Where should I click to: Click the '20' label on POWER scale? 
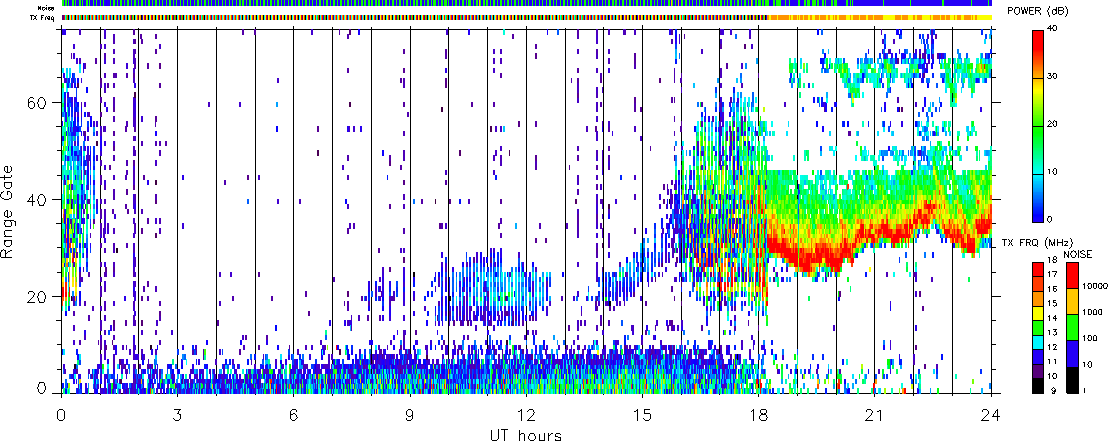point(1054,125)
